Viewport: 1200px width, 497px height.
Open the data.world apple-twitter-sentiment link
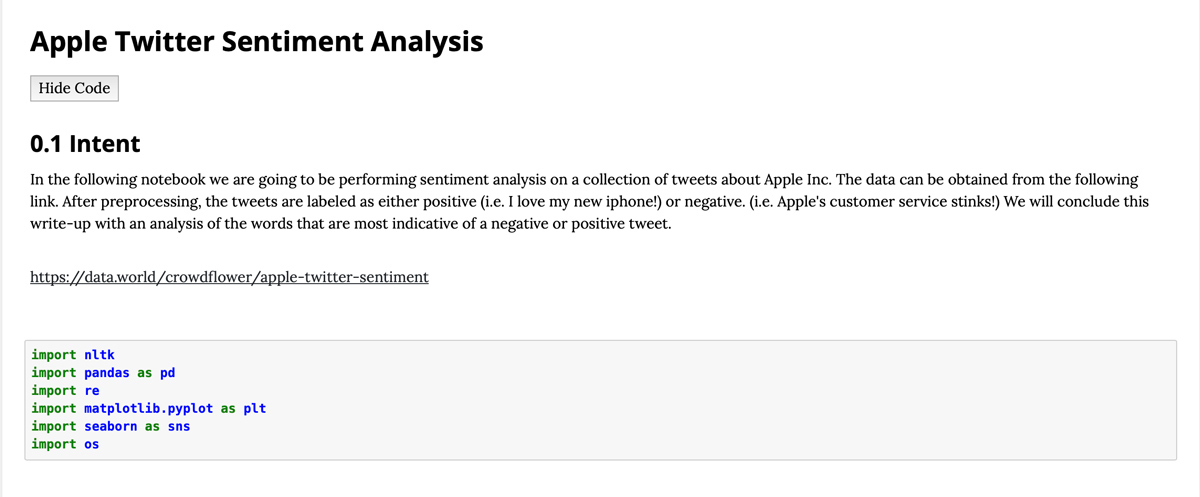pyautogui.click(x=229, y=277)
